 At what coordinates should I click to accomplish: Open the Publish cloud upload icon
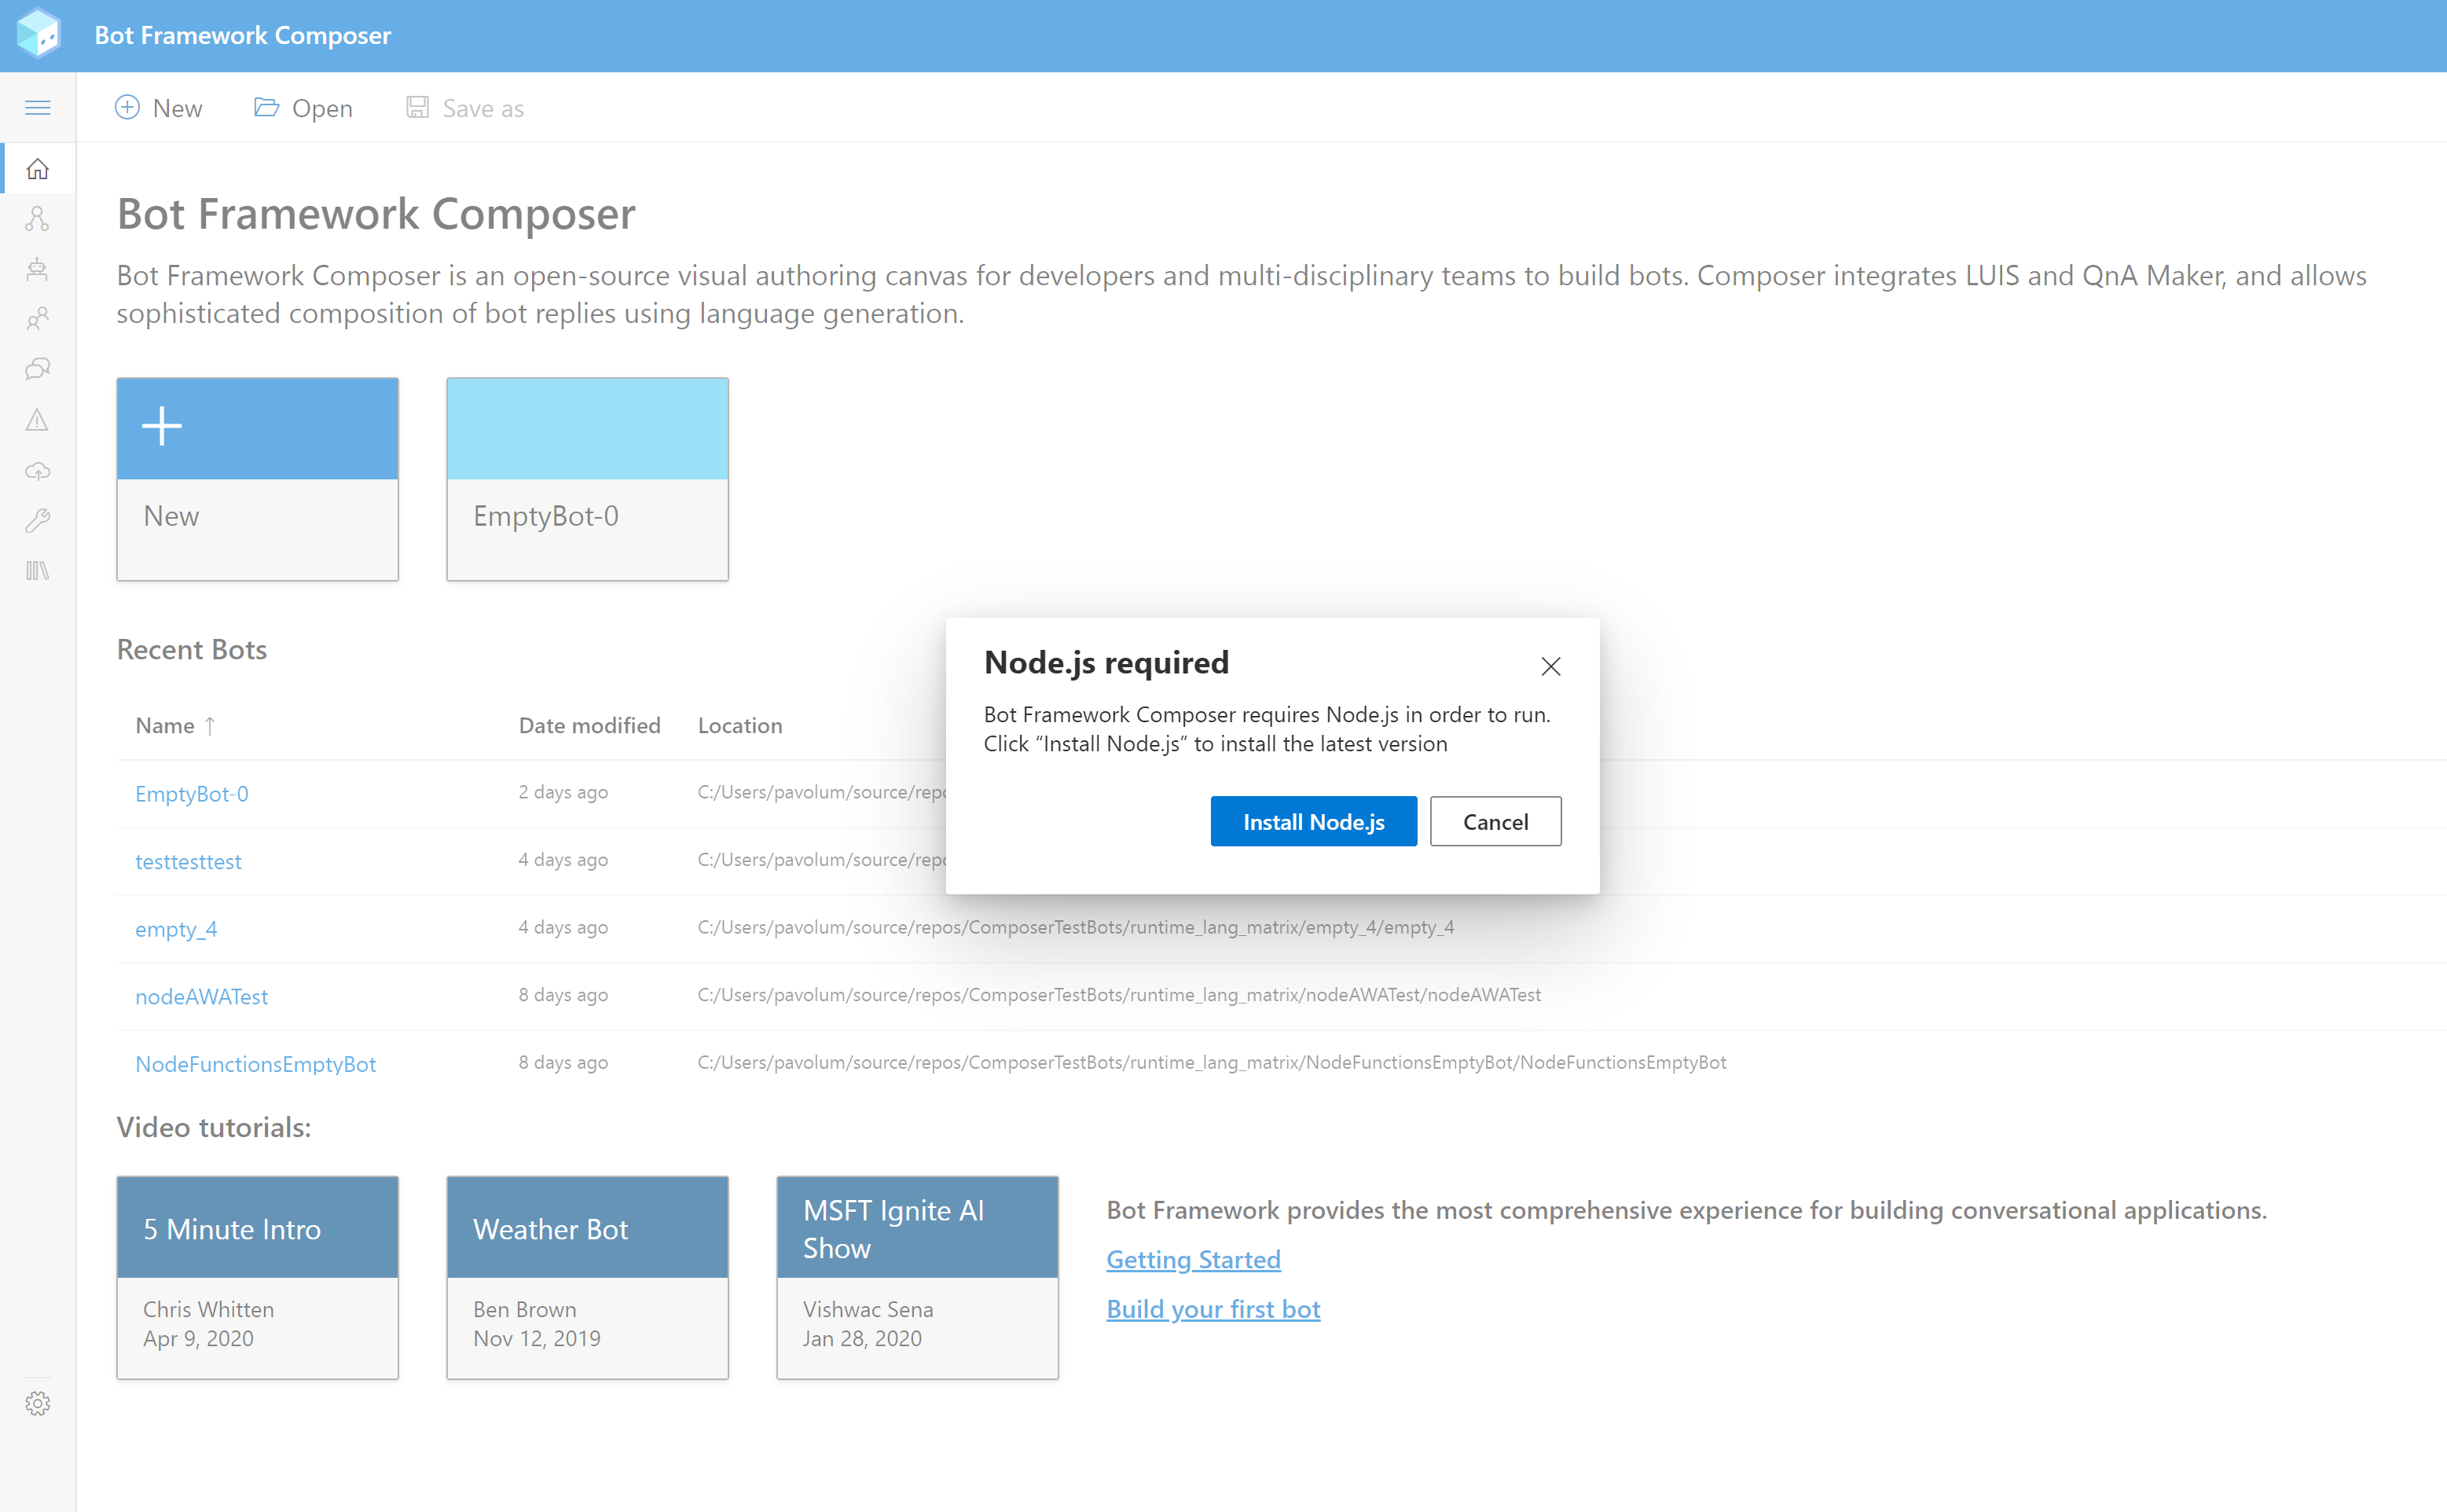pyautogui.click(x=38, y=470)
